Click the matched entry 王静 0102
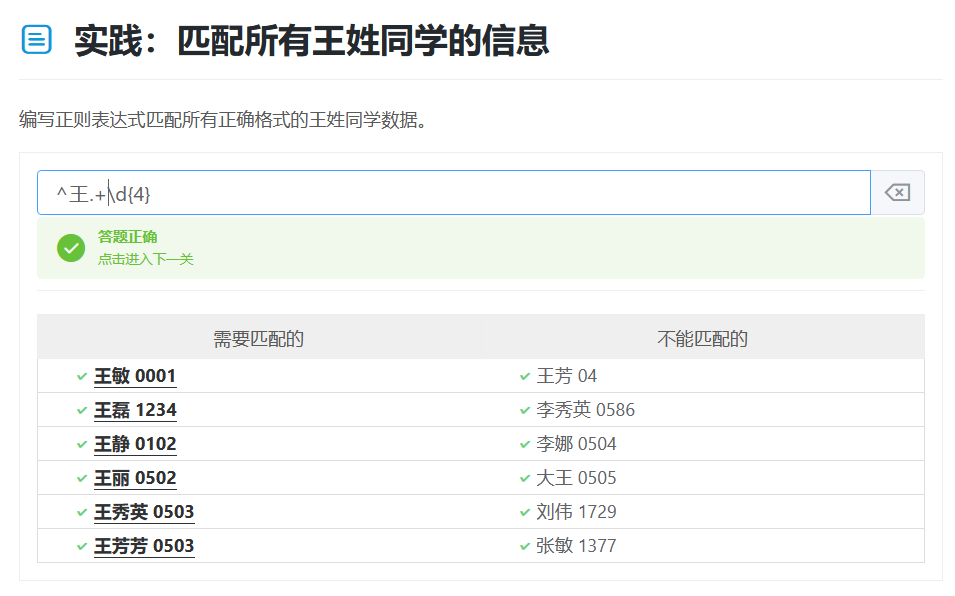Image resolution: width=955 pixels, height=596 pixels. tap(135, 444)
